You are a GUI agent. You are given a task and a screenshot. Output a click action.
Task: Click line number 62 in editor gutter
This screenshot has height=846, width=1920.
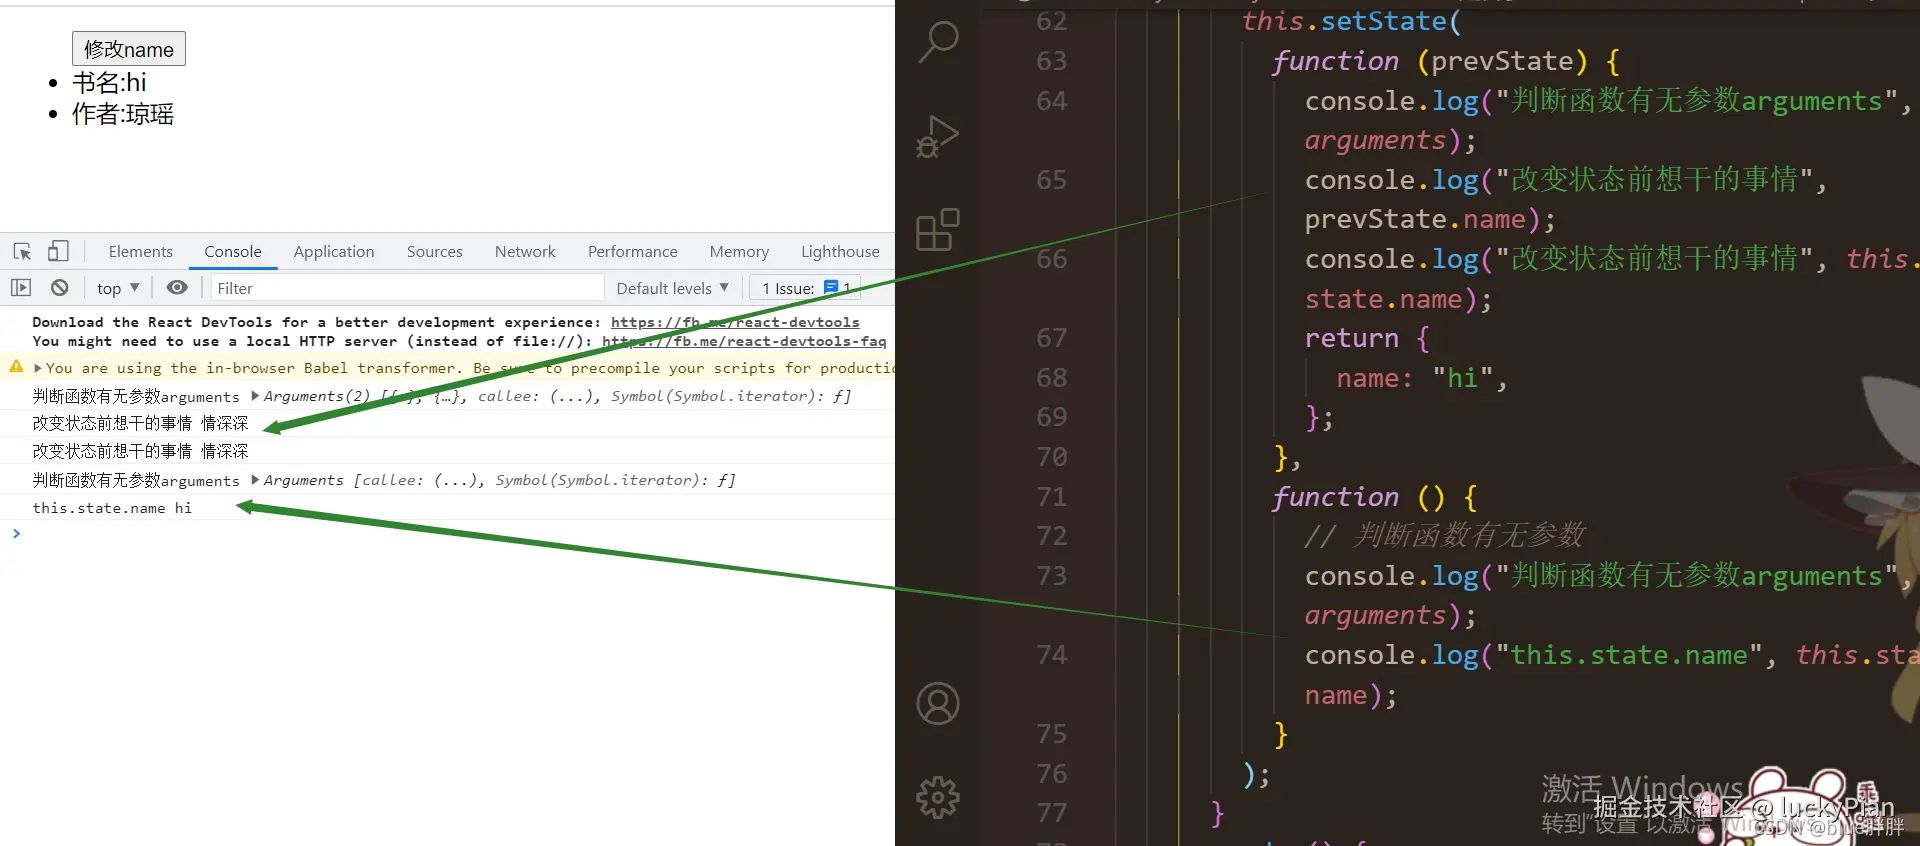point(1052,21)
